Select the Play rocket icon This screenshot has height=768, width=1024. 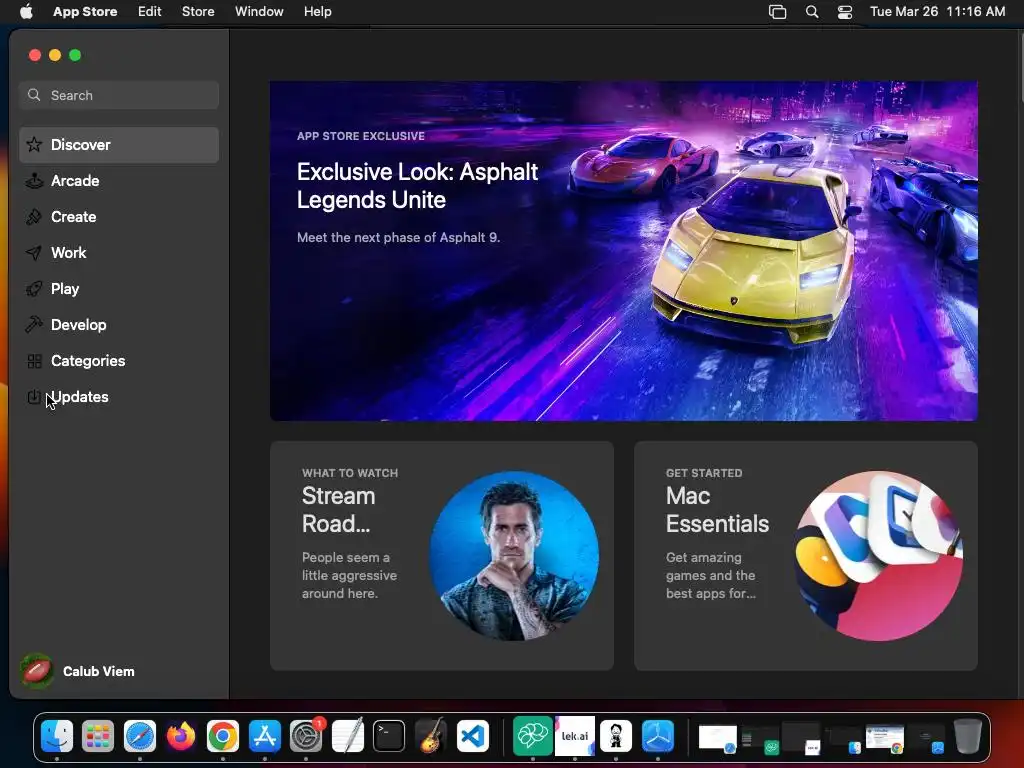point(34,289)
